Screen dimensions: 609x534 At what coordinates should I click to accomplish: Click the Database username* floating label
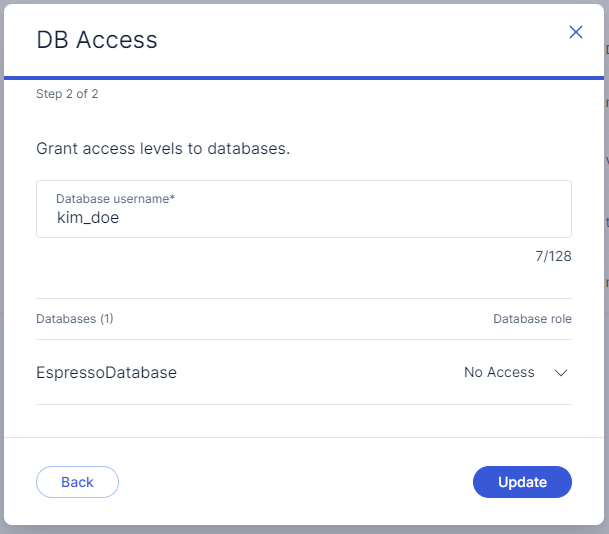[115, 199]
